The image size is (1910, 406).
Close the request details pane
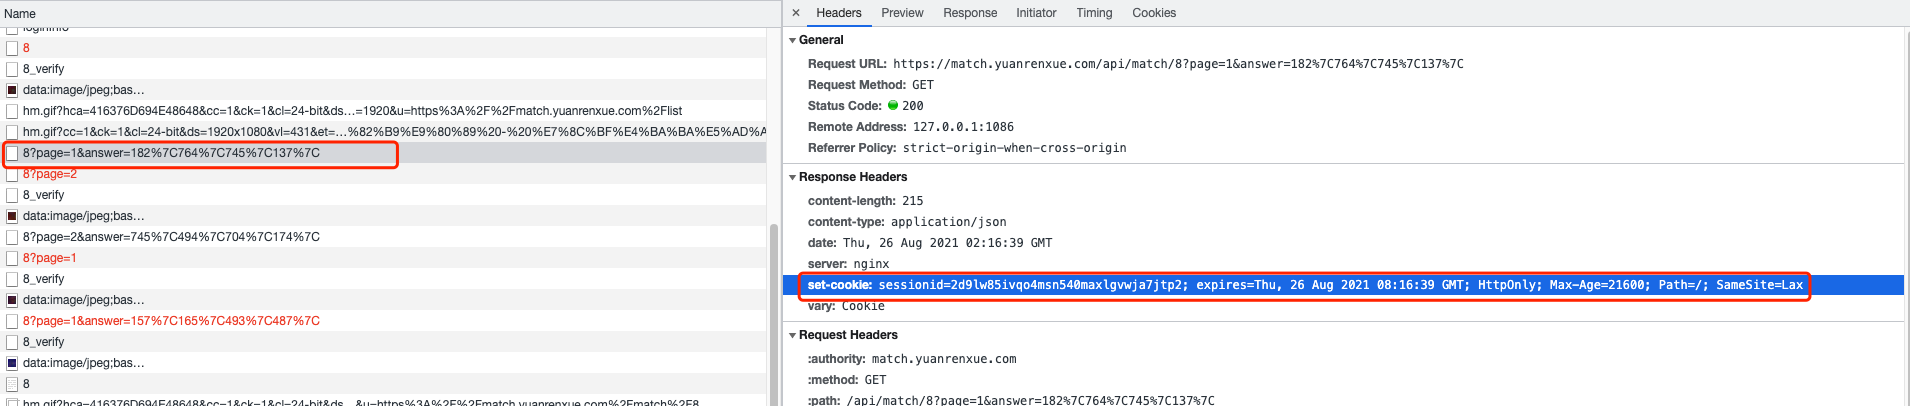pos(796,13)
